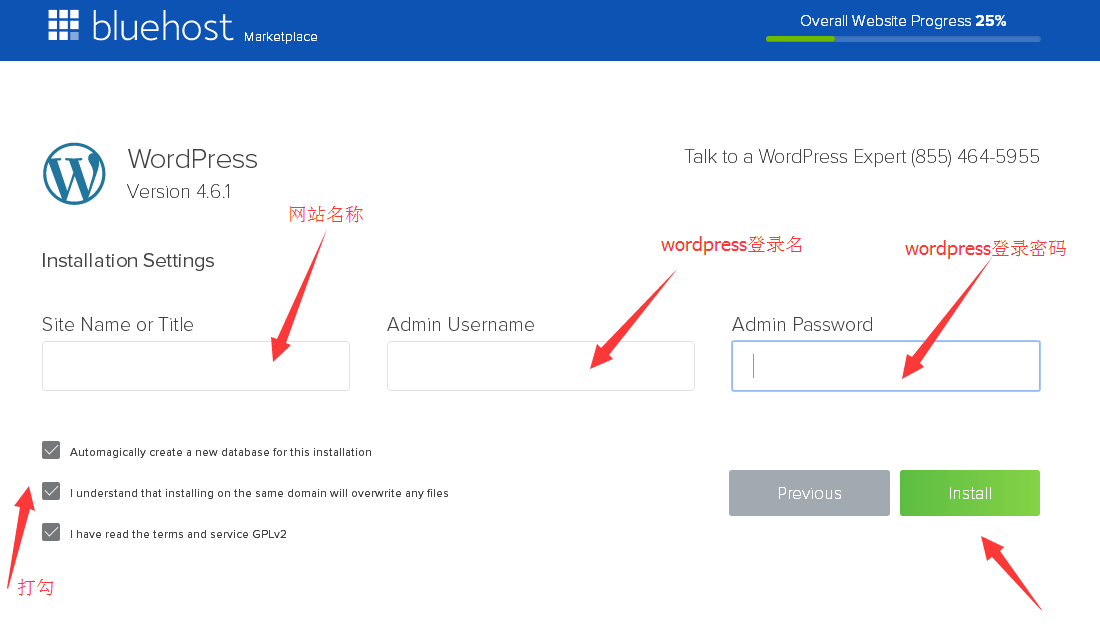Click the Admin Password text field
Image resolution: width=1100 pixels, height=644 pixels.
tap(885, 366)
